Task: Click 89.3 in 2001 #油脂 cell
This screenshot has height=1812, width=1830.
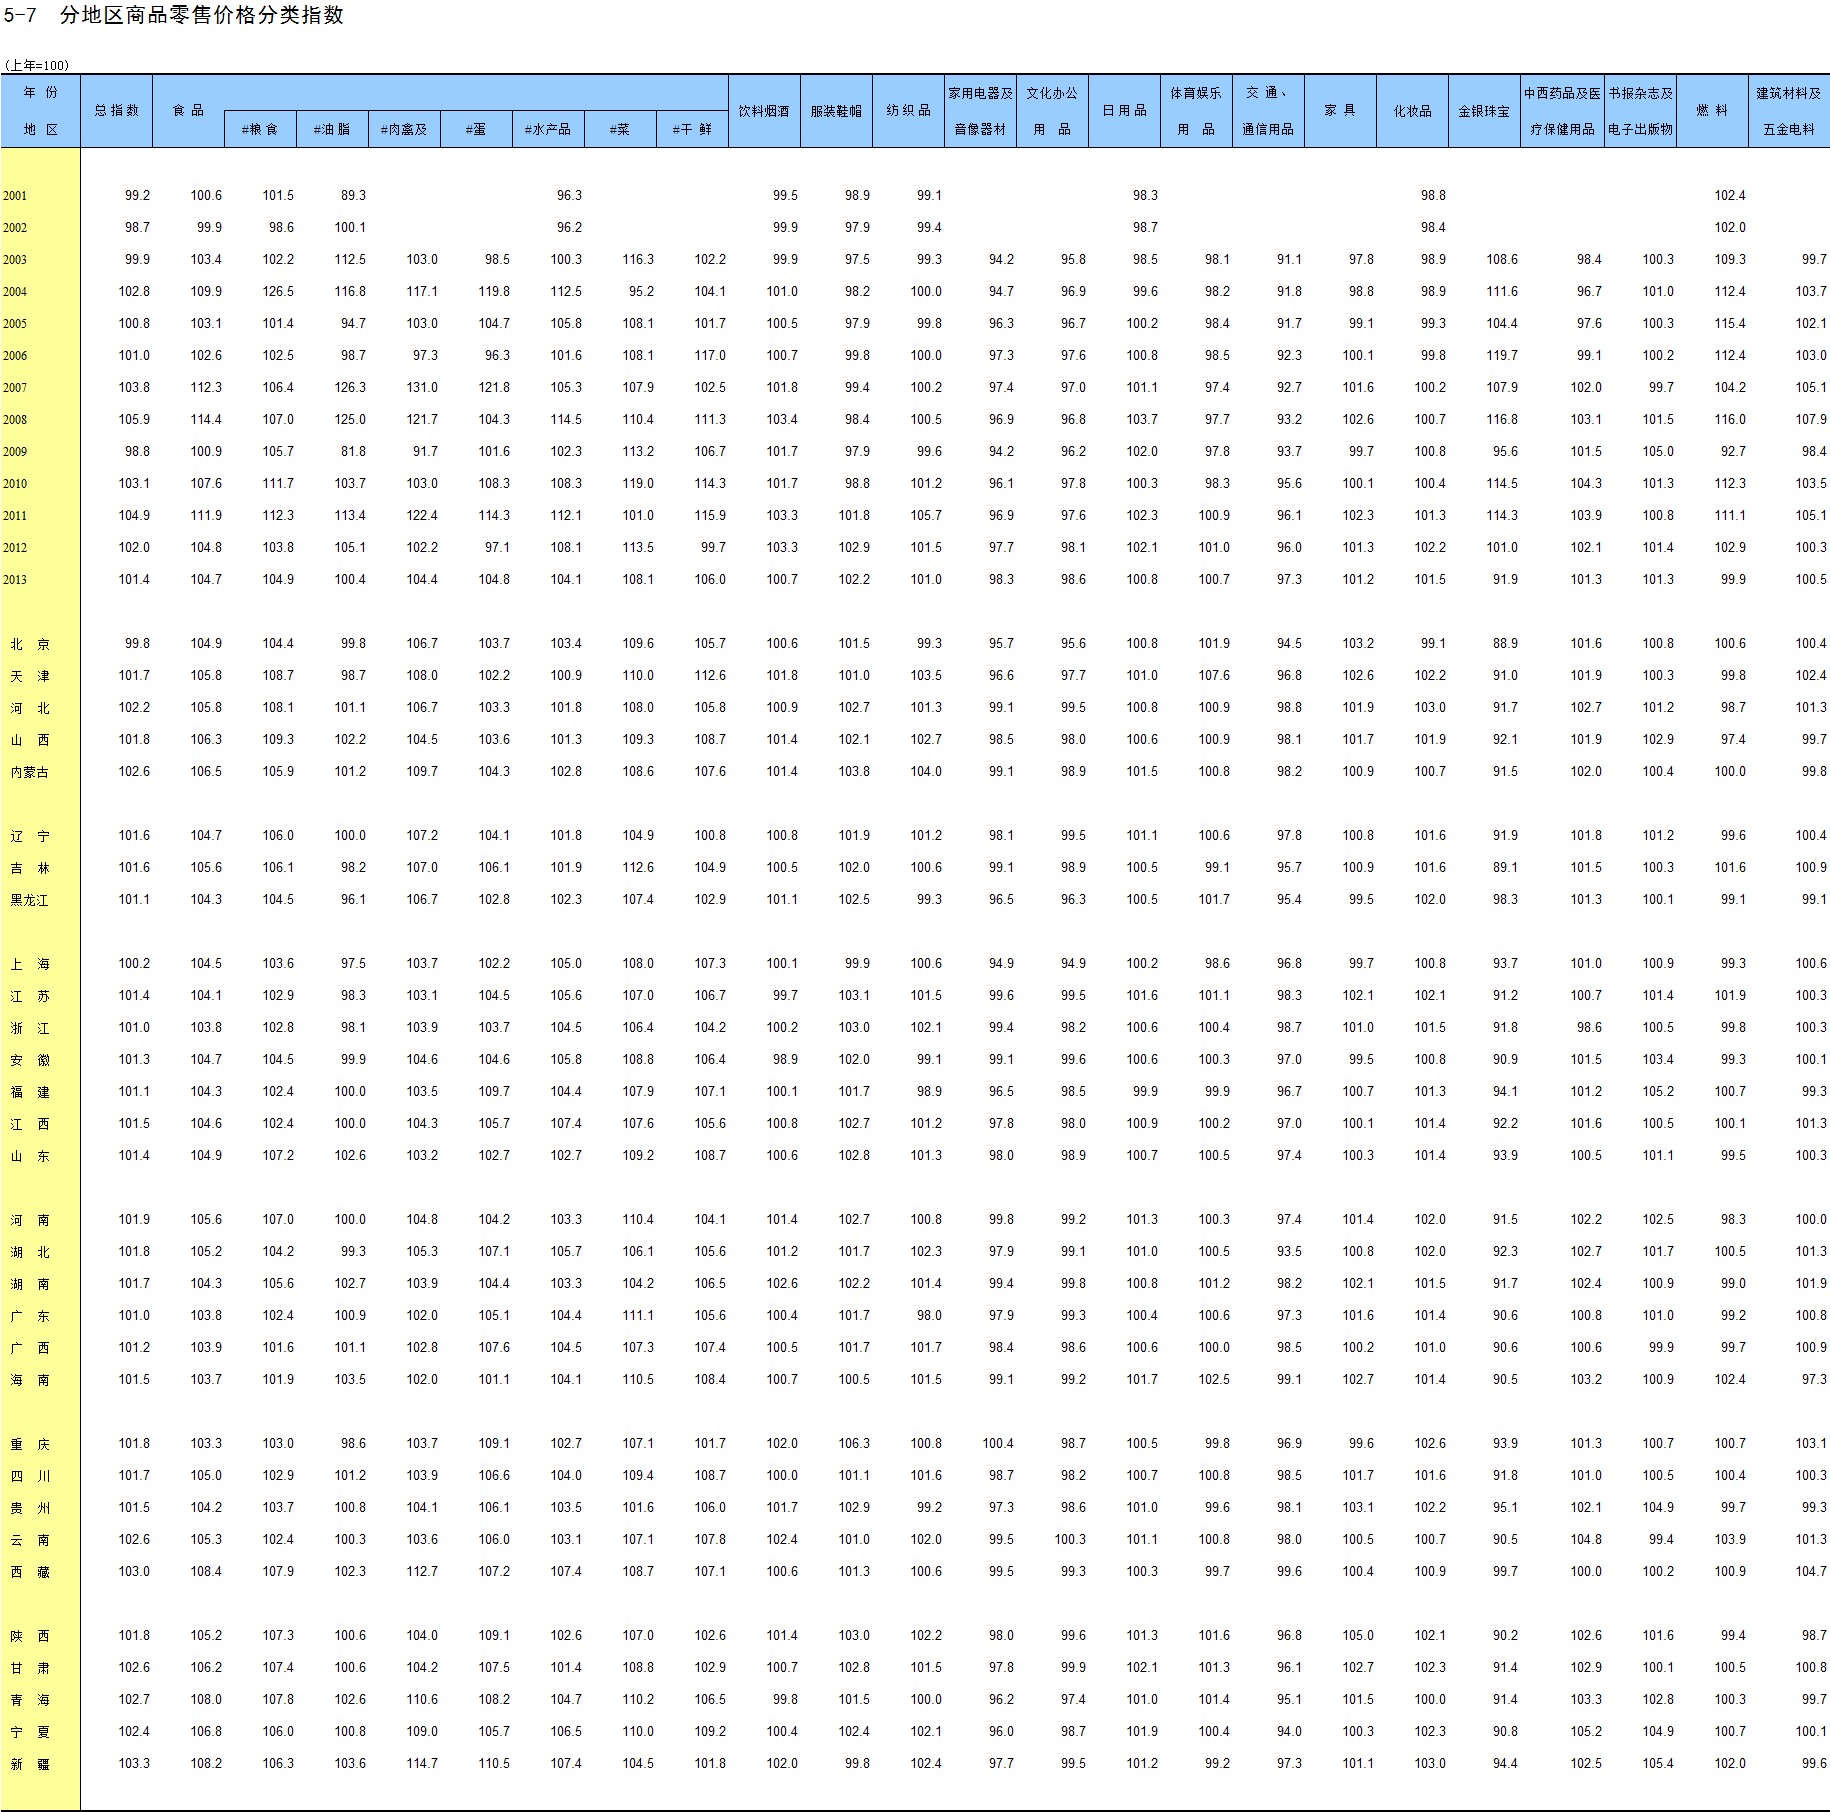Action: point(353,195)
